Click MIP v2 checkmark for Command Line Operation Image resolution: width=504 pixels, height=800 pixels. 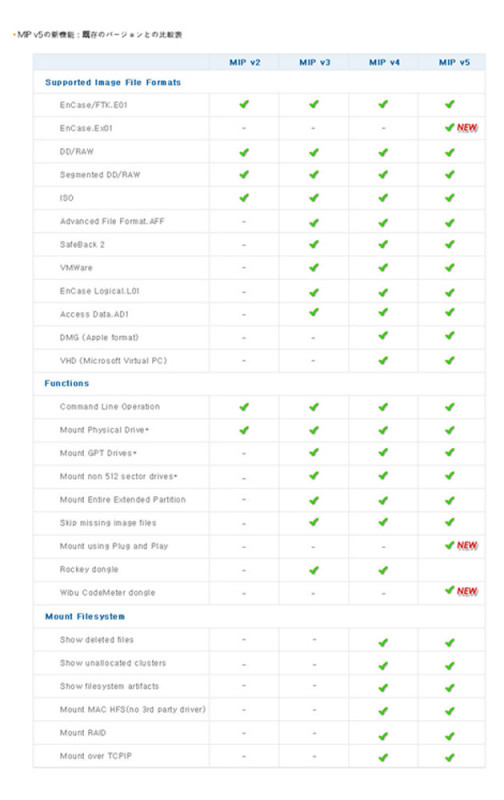[244, 407]
